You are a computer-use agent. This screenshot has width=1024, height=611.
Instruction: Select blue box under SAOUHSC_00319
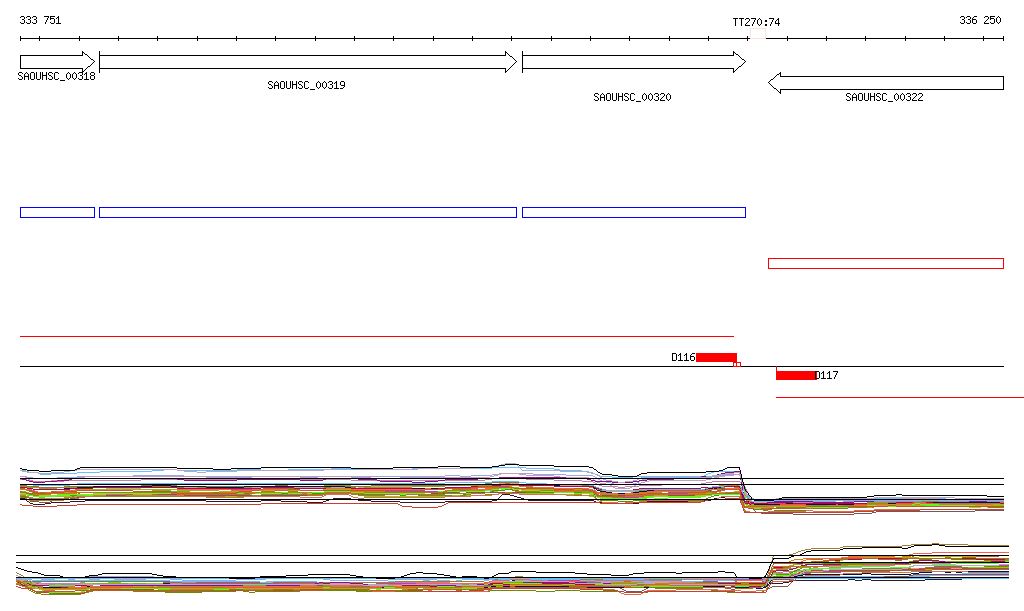(x=308, y=212)
